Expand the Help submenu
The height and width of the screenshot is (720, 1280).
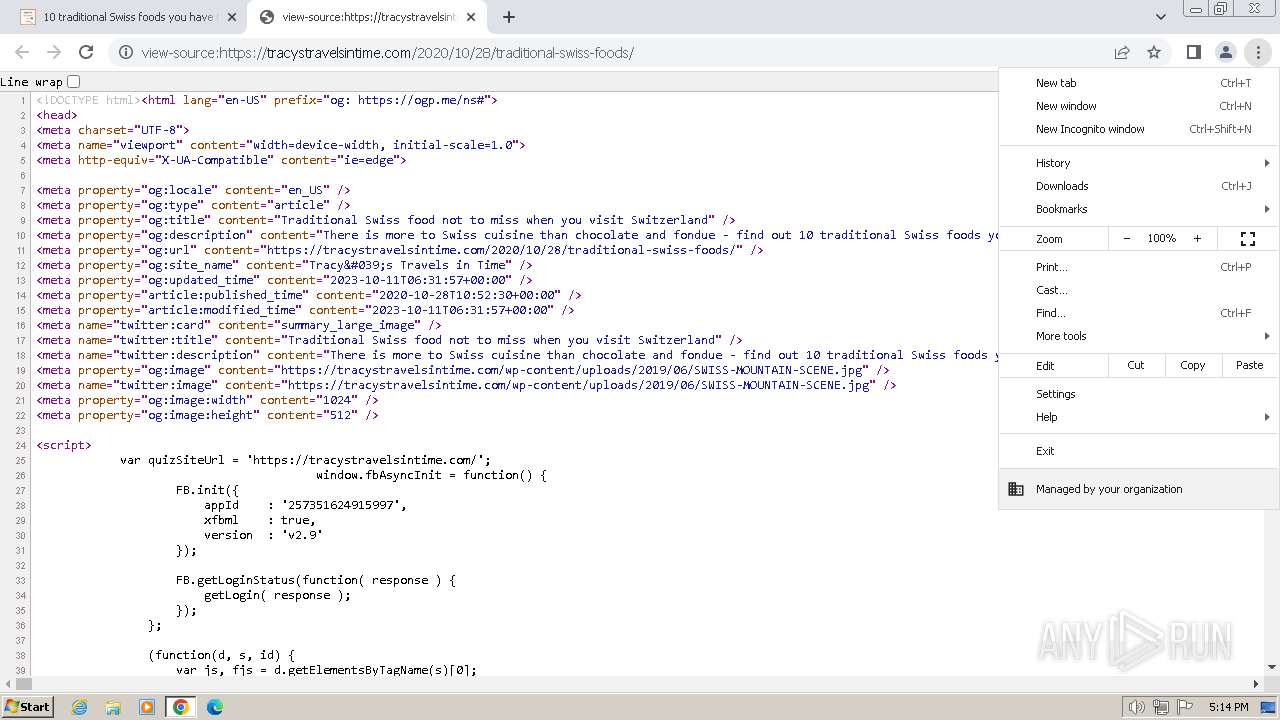coord(1139,417)
